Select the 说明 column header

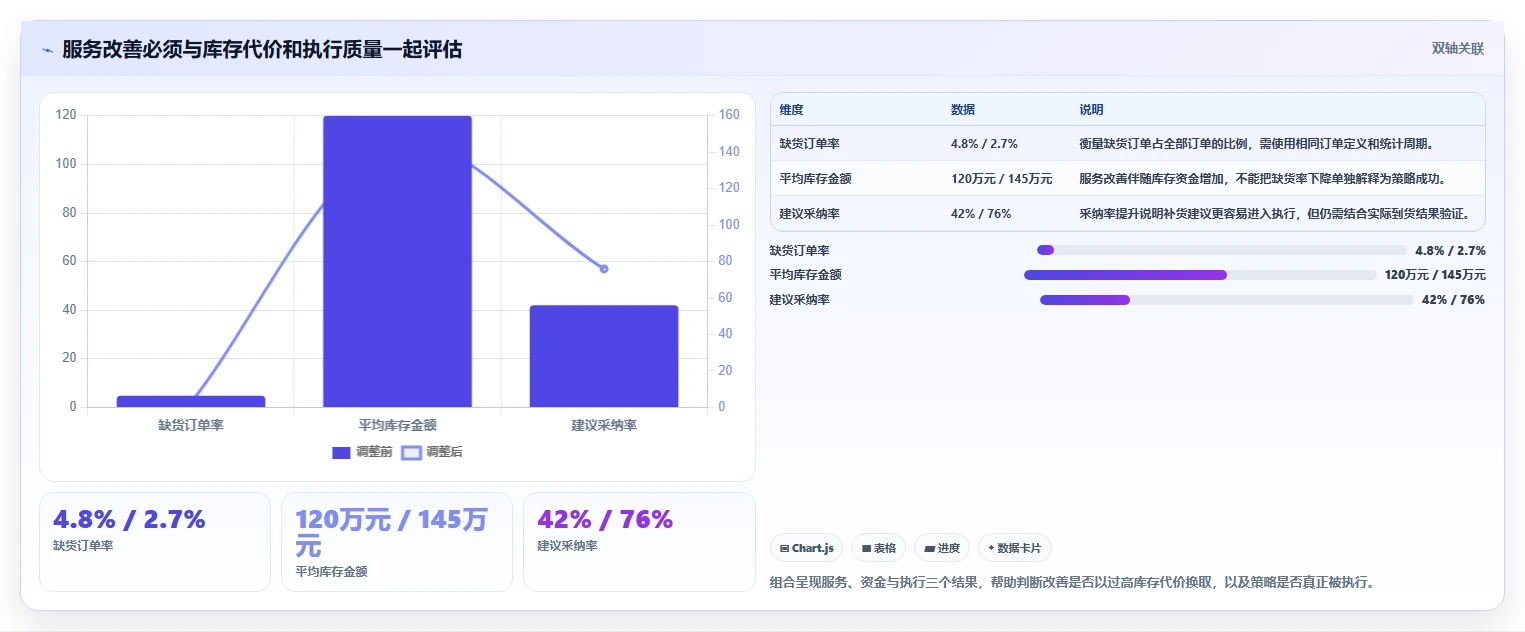1091,110
